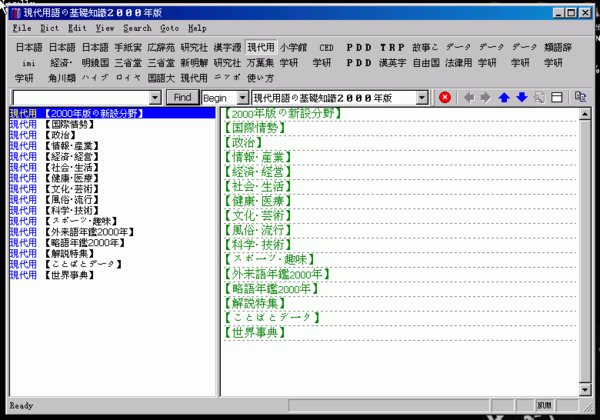Open the View menu
The height and width of the screenshot is (420, 600).
(104, 28)
